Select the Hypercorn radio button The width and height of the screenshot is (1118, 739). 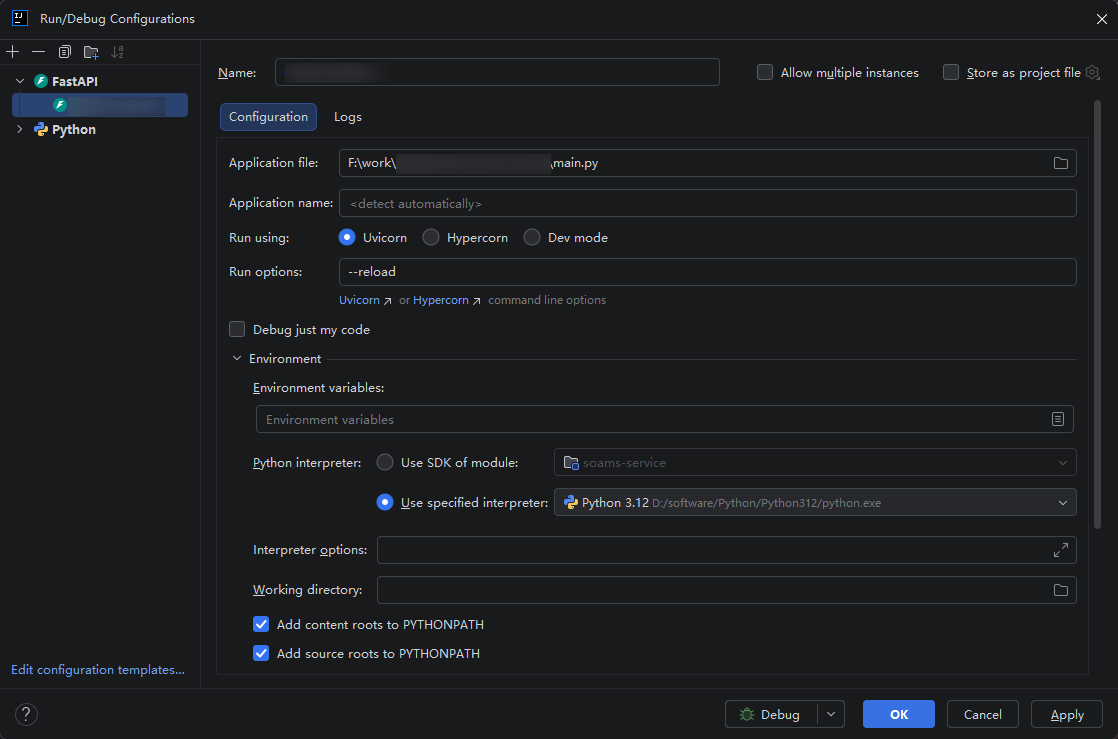click(x=431, y=238)
